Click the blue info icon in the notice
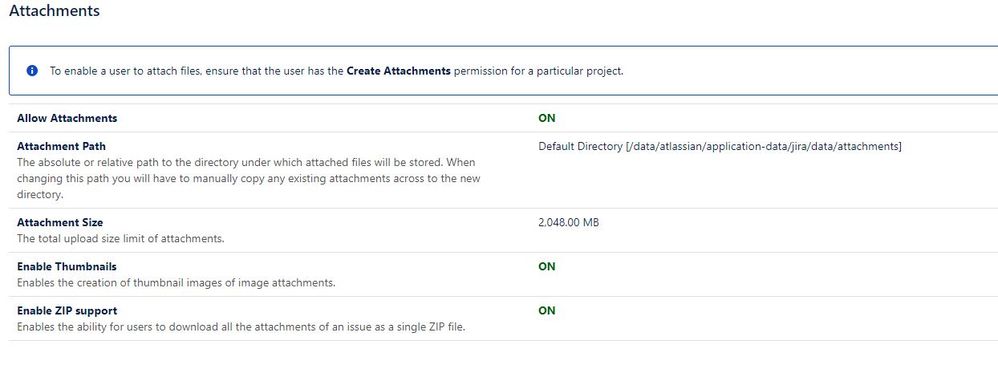The image size is (998, 365). tap(32, 71)
